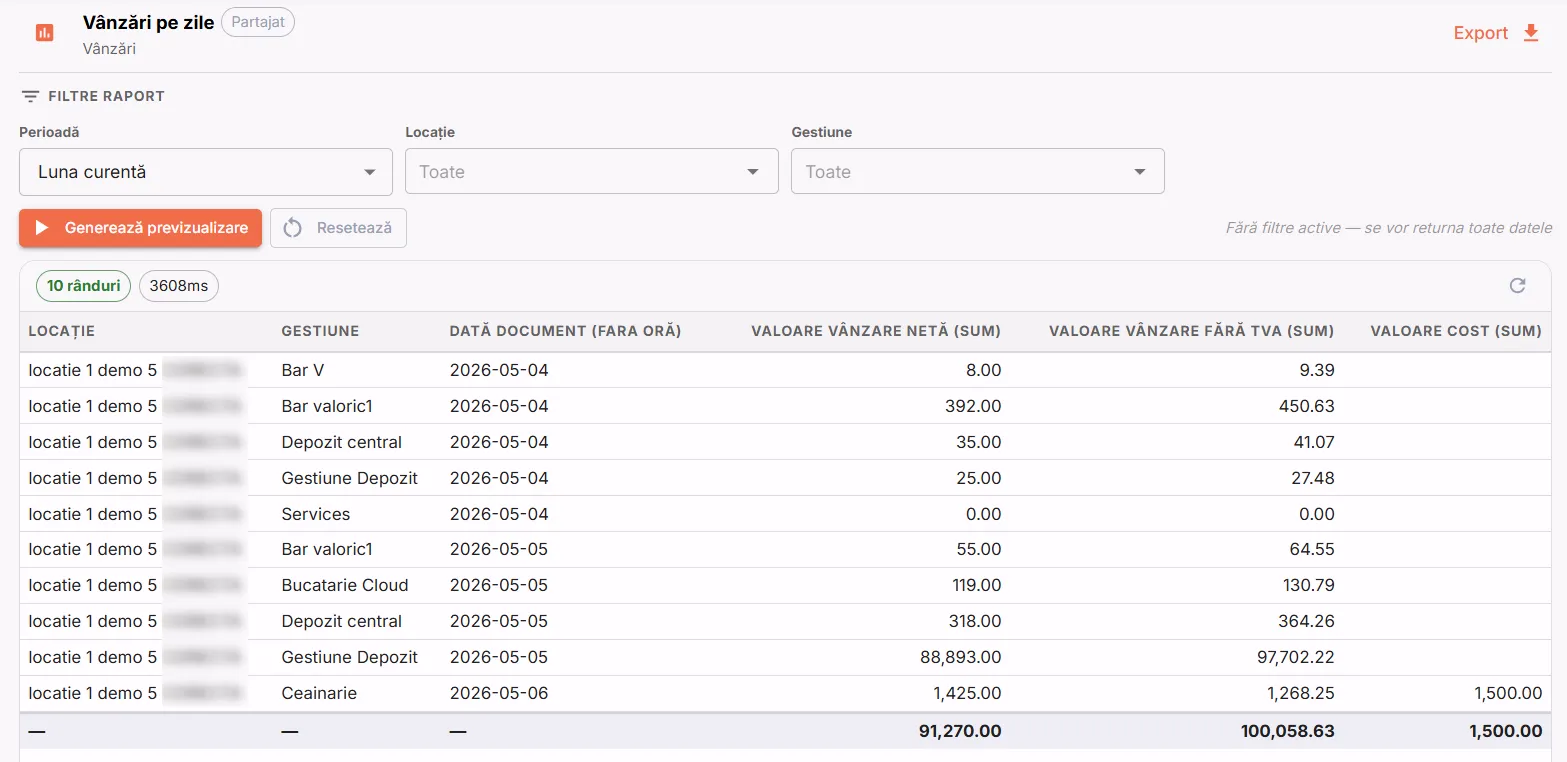Click the 3608ms timing chip

coord(179,286)
